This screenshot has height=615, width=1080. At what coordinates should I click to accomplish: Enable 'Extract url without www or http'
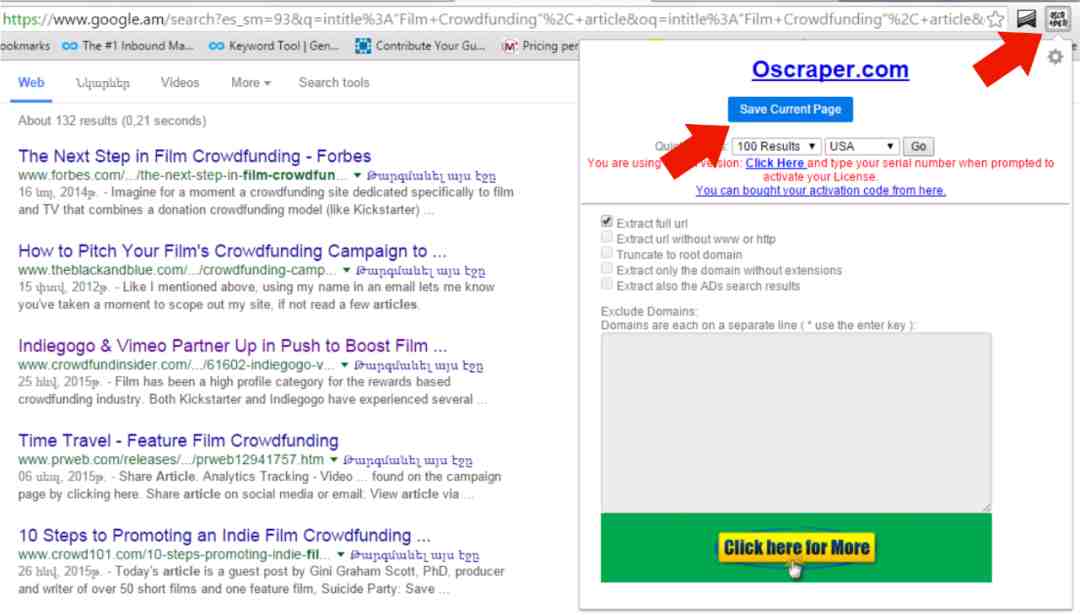click(607, 238)
